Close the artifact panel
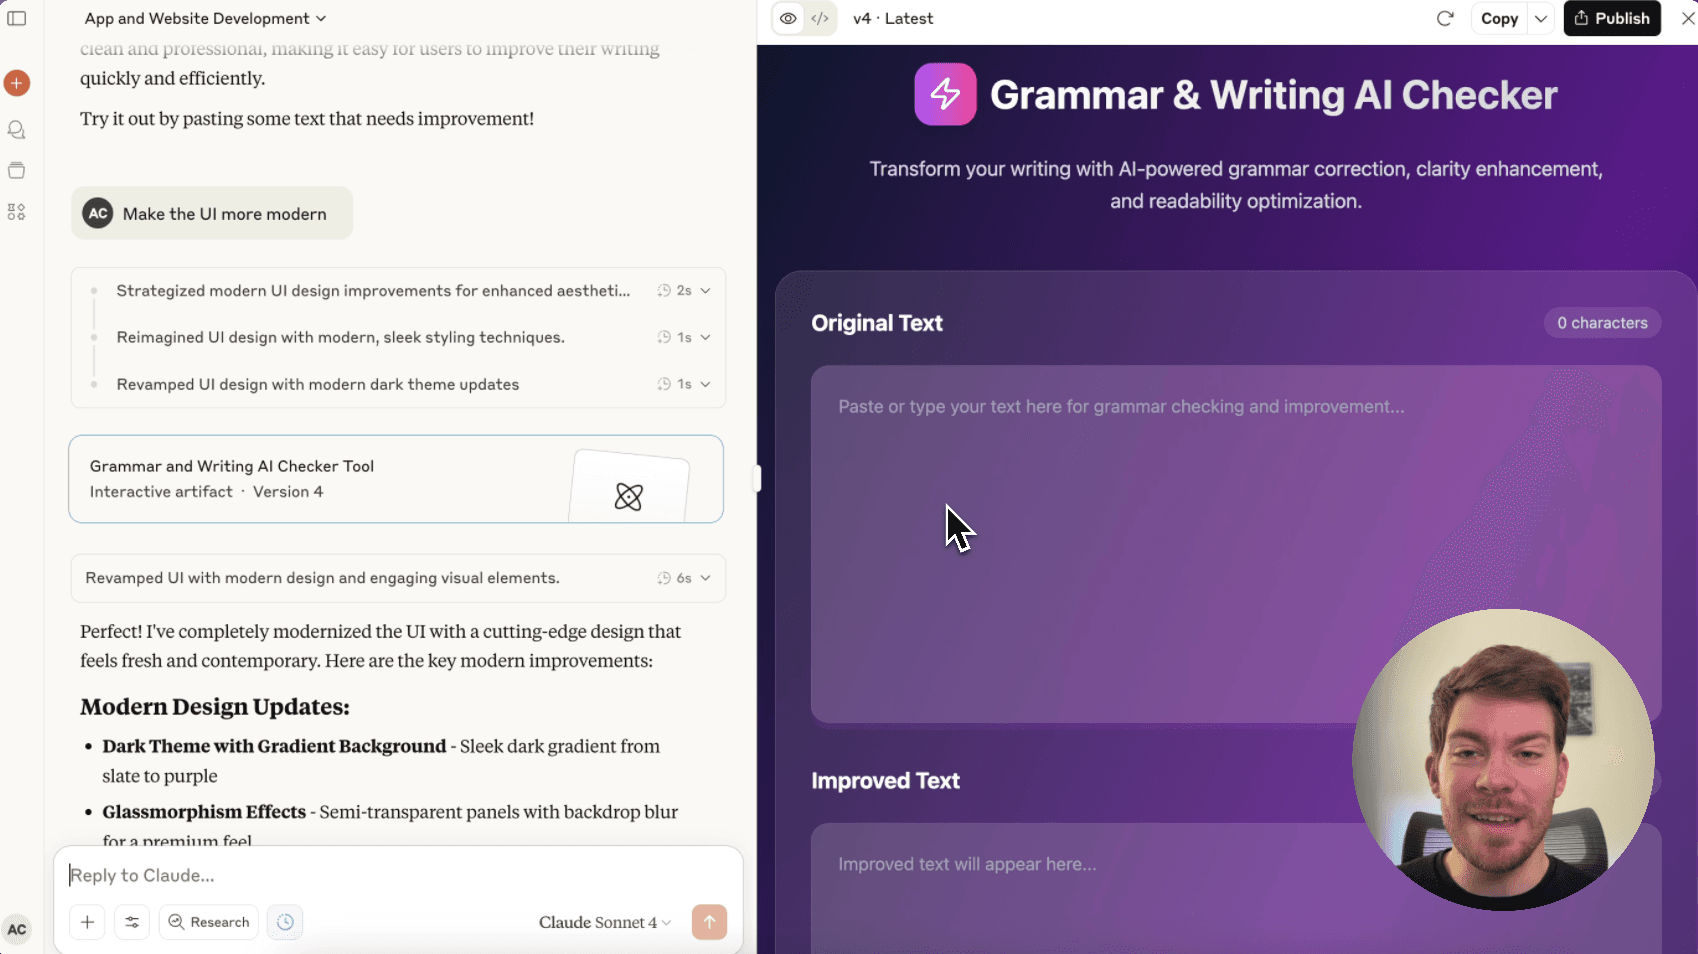1698x954 pixels. pyautogui.click(x=1687, y=18)
